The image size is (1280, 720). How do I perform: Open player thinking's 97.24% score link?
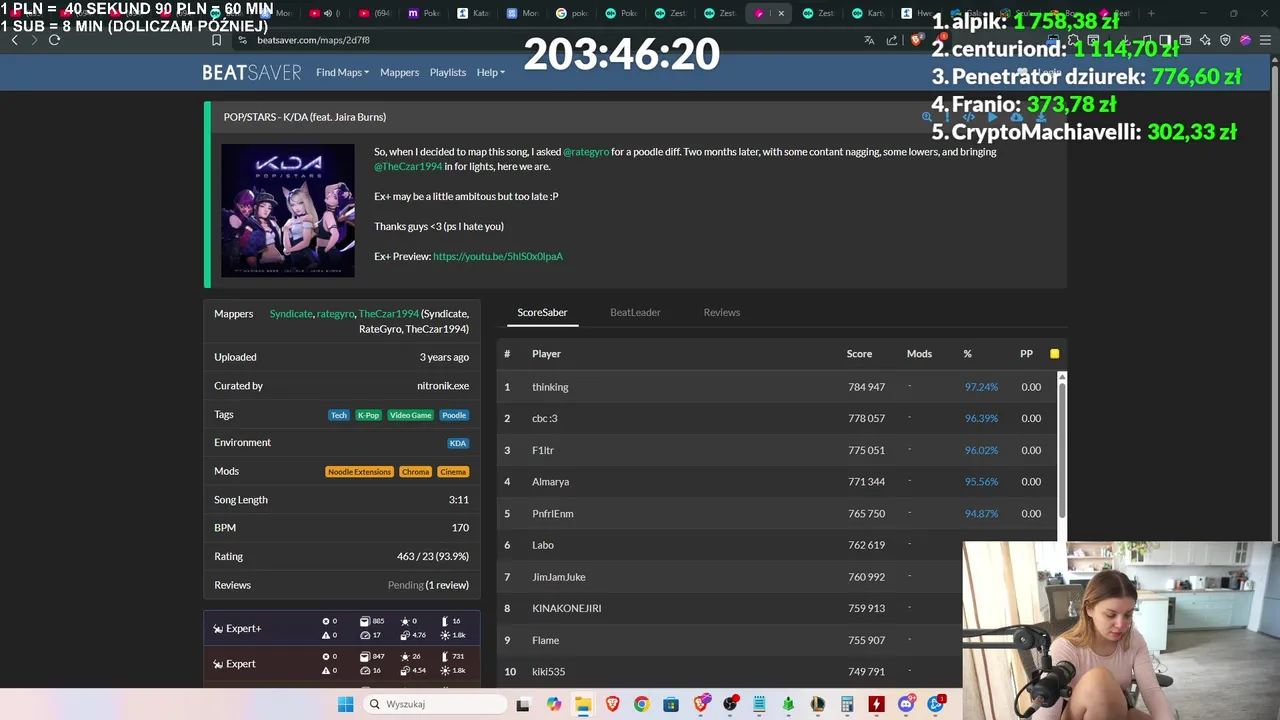tap(981, 387)
